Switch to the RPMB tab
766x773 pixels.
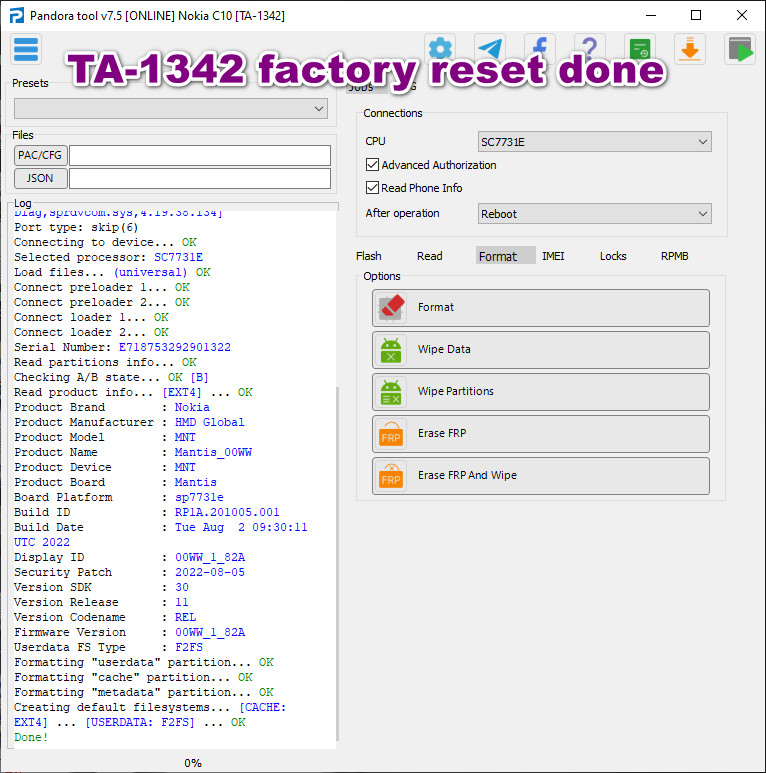point(675,256)
